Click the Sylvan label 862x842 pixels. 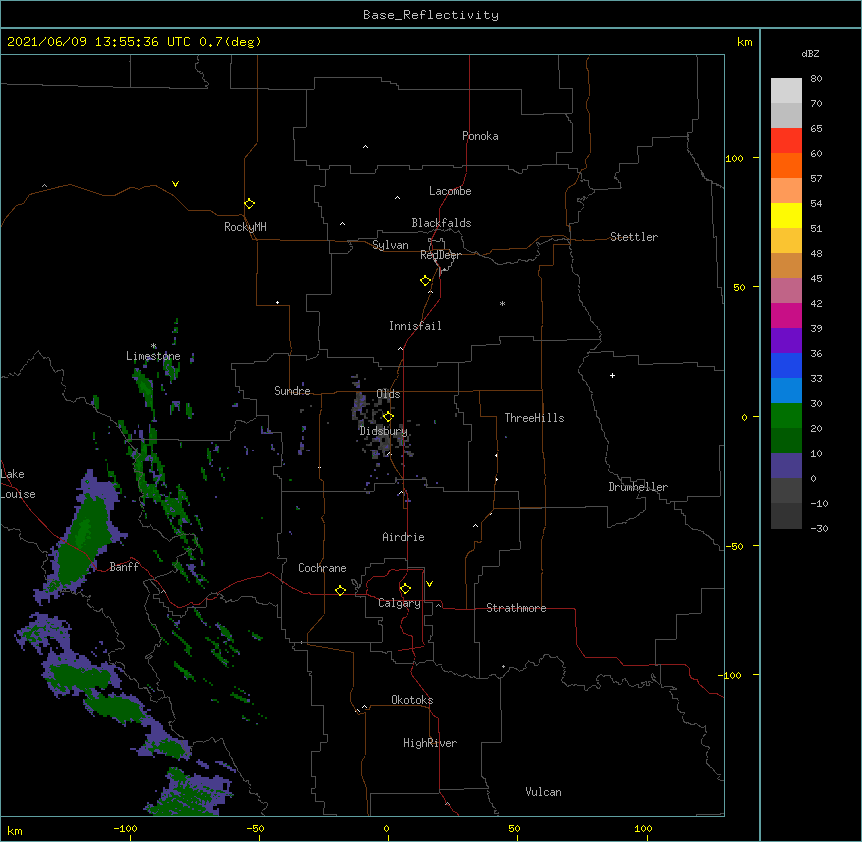coord(390,245)
